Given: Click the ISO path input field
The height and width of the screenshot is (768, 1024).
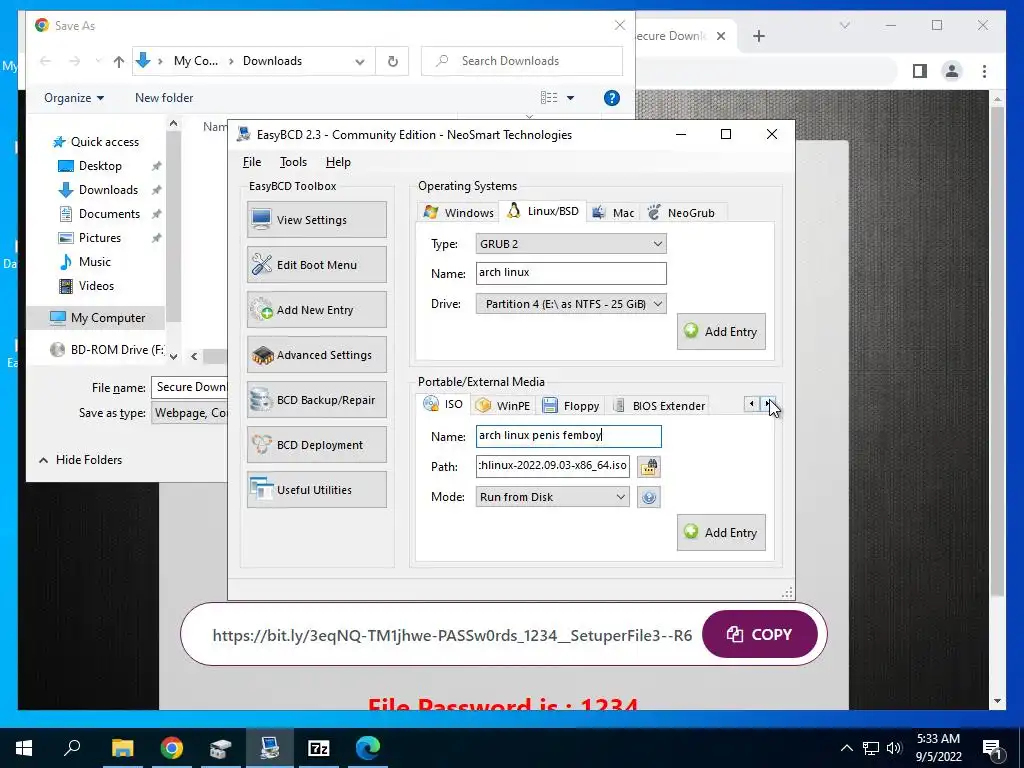Looking at the screenshot, I should tap(552, 466).
